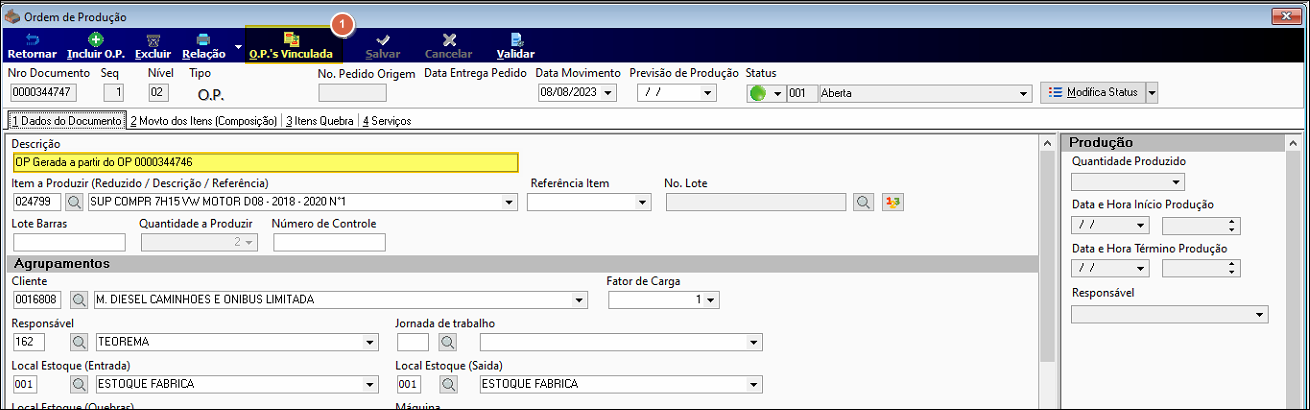This screenshot has width=1310, height=410.
Task: Click the item code field 024799
Action: point(37,202)
